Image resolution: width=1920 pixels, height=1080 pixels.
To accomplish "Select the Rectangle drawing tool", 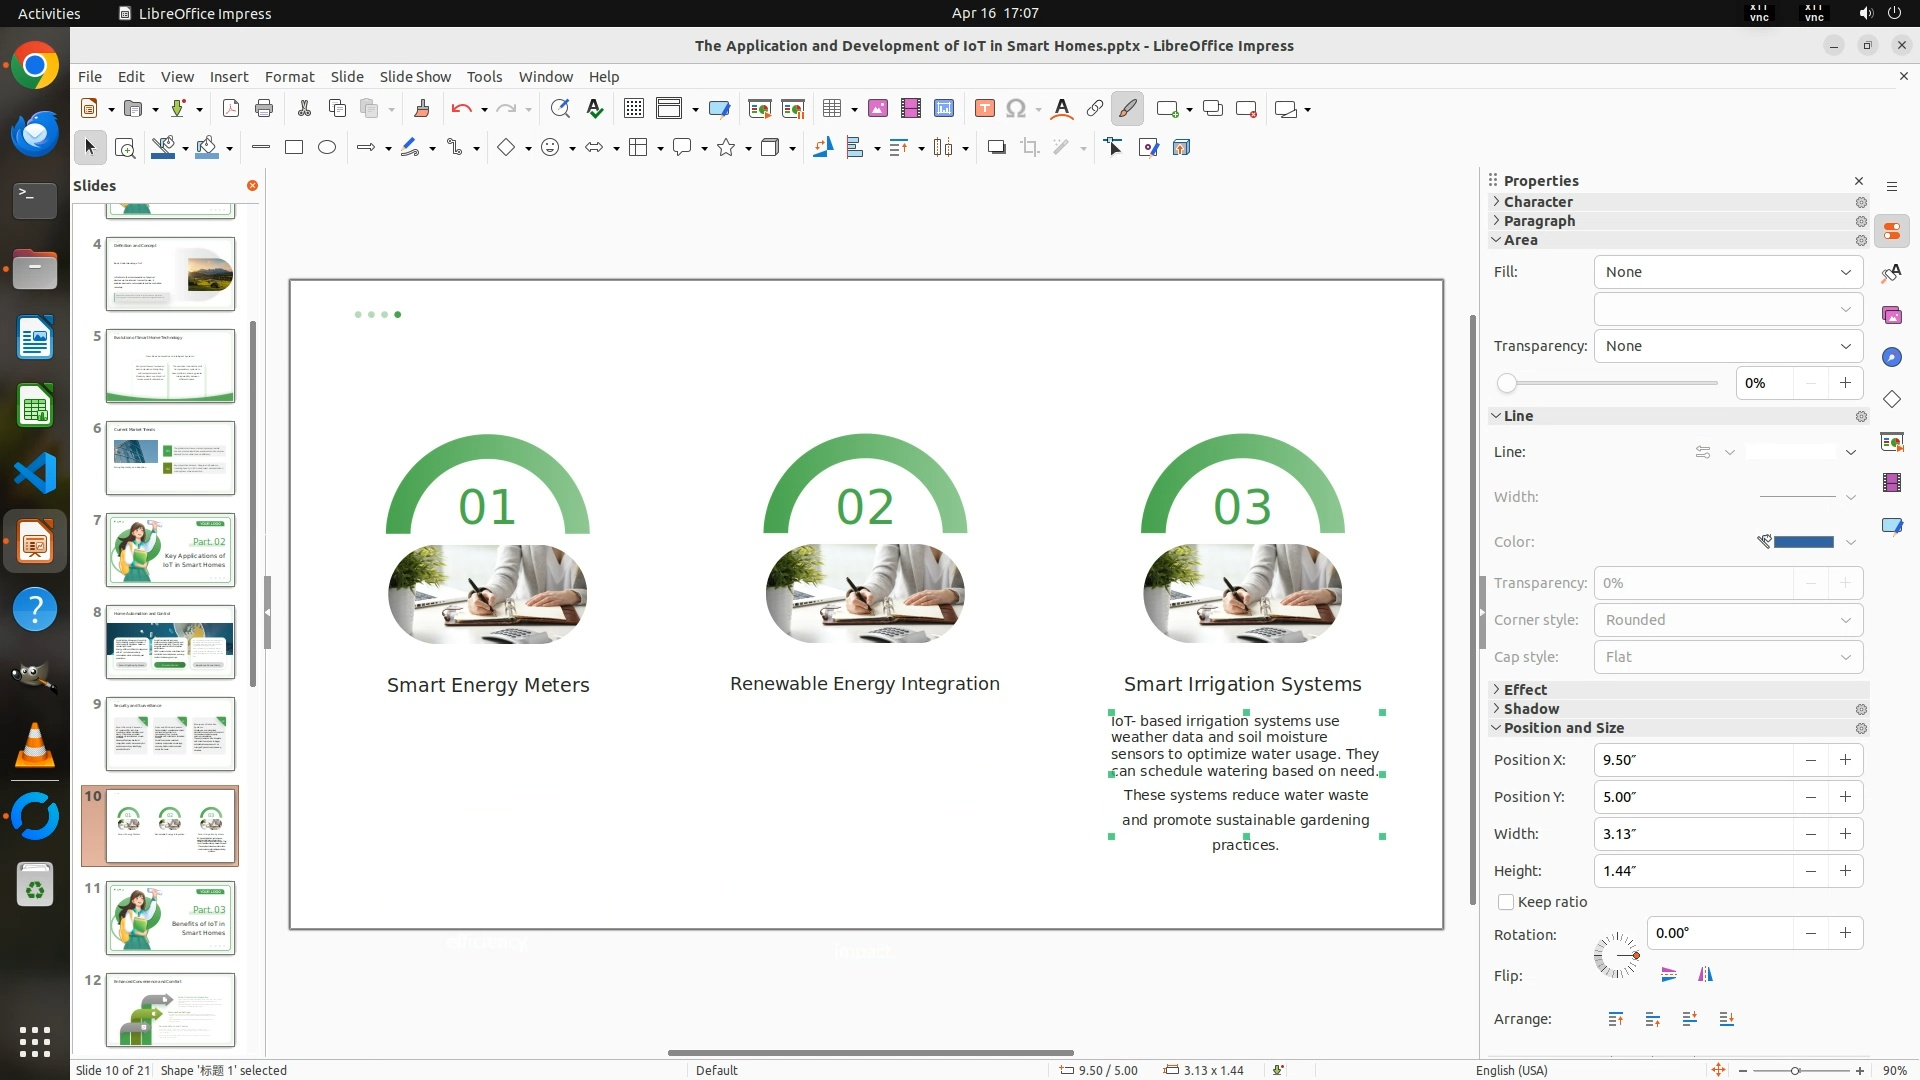I will point(294,148).
